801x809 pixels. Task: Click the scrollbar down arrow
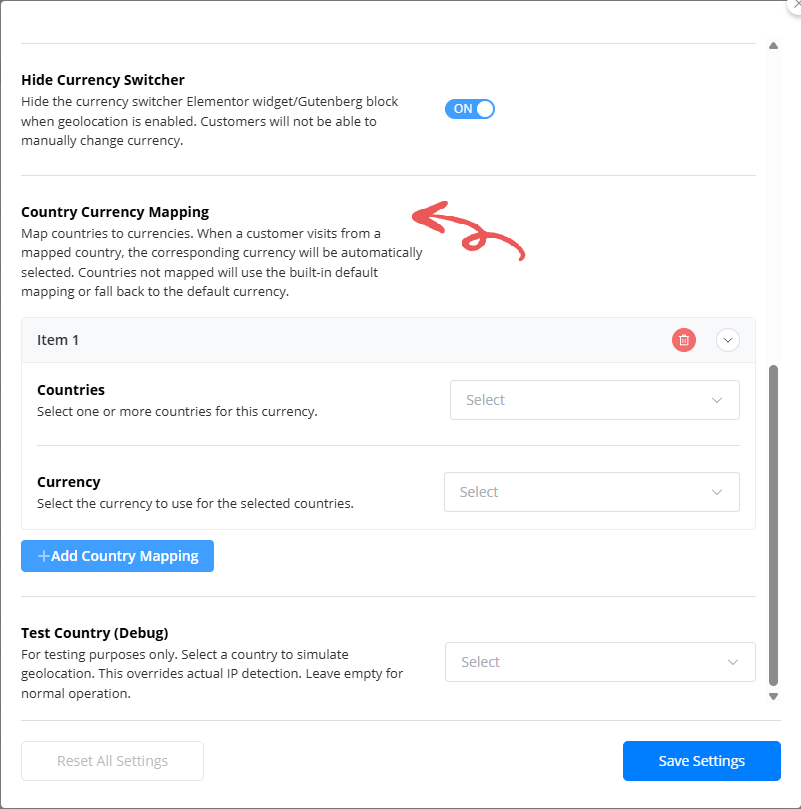773,696
